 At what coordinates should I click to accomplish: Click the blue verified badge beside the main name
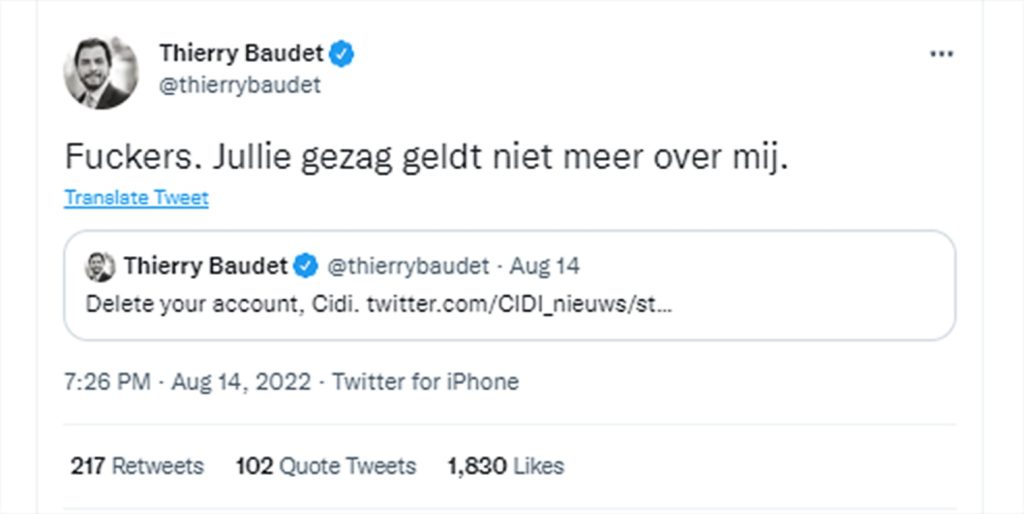341,54
